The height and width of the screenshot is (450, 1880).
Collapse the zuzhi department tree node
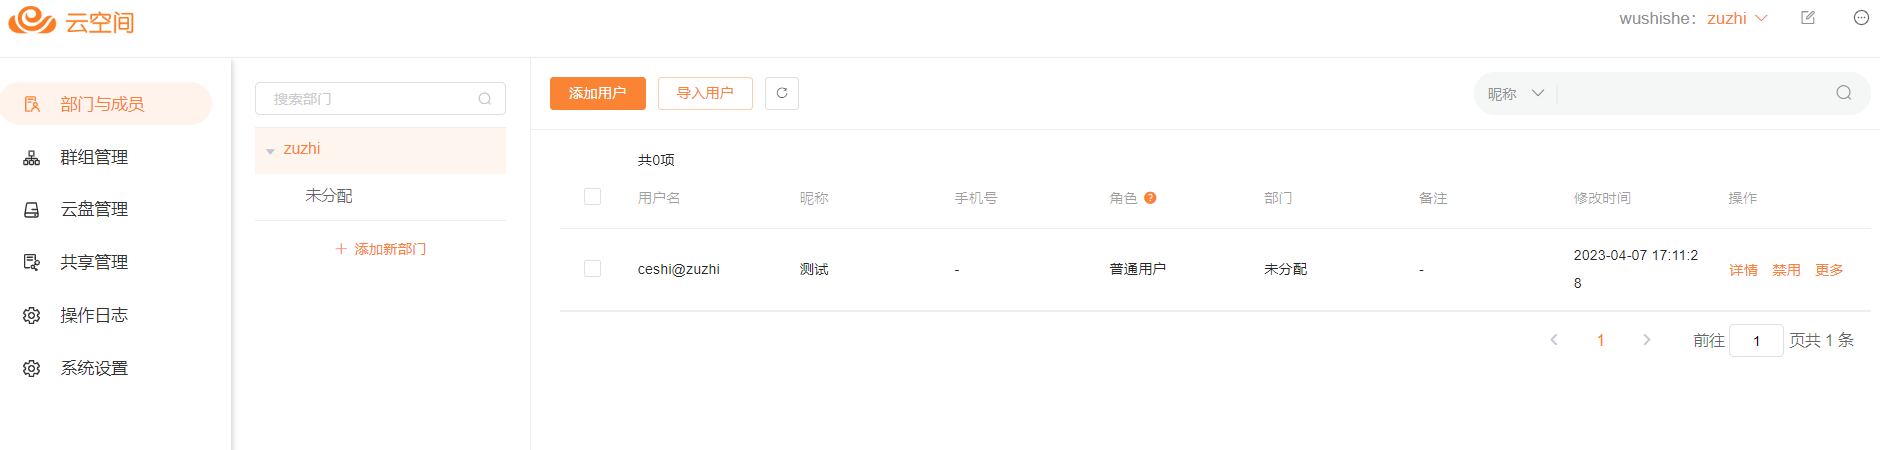[270, 151]
